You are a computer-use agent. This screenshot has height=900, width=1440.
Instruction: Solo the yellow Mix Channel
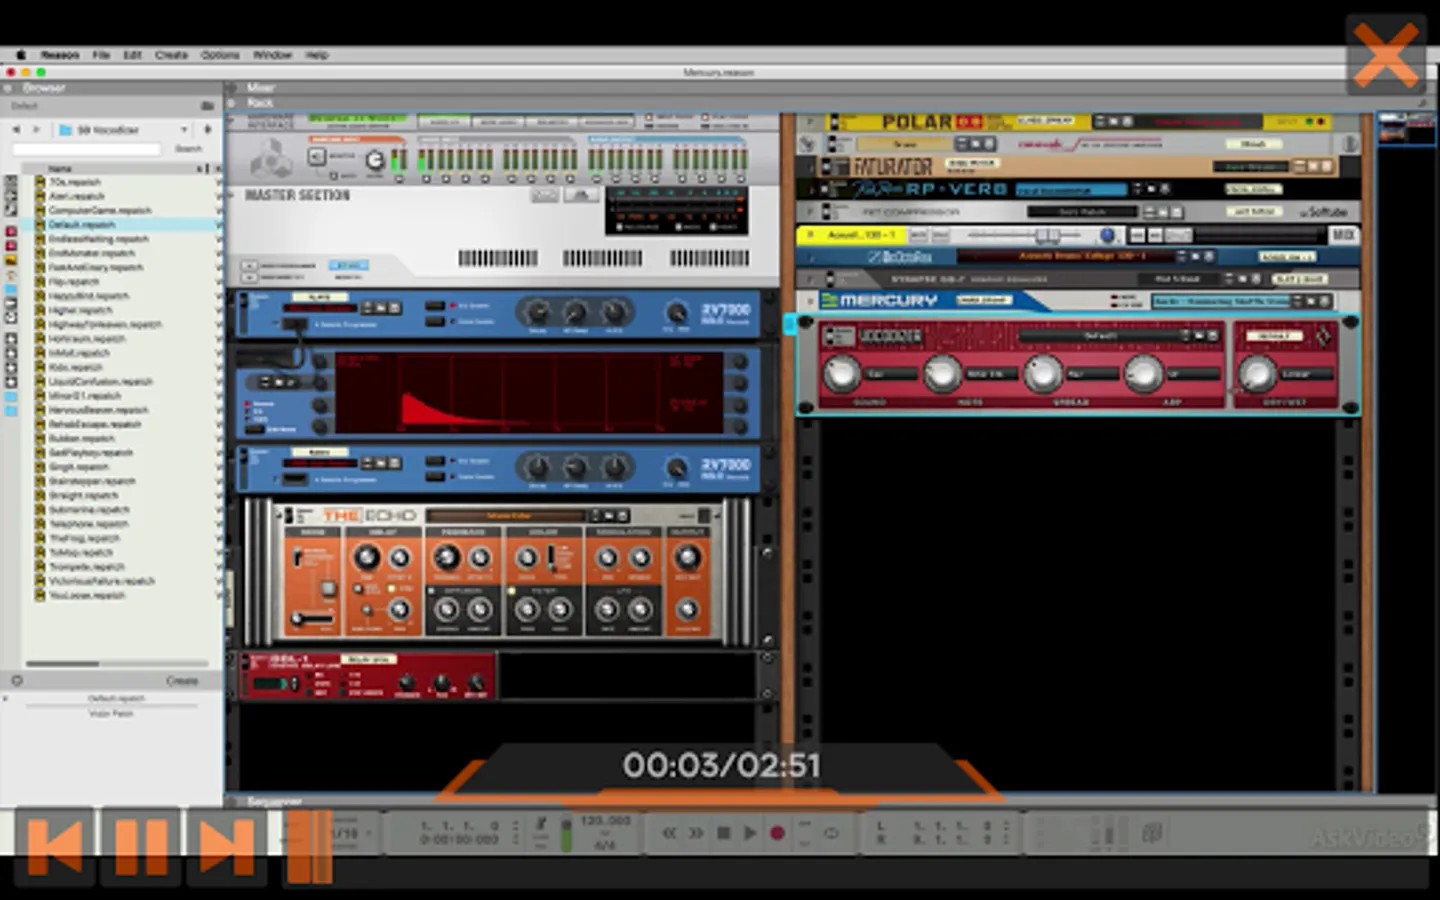pos(939,235)
